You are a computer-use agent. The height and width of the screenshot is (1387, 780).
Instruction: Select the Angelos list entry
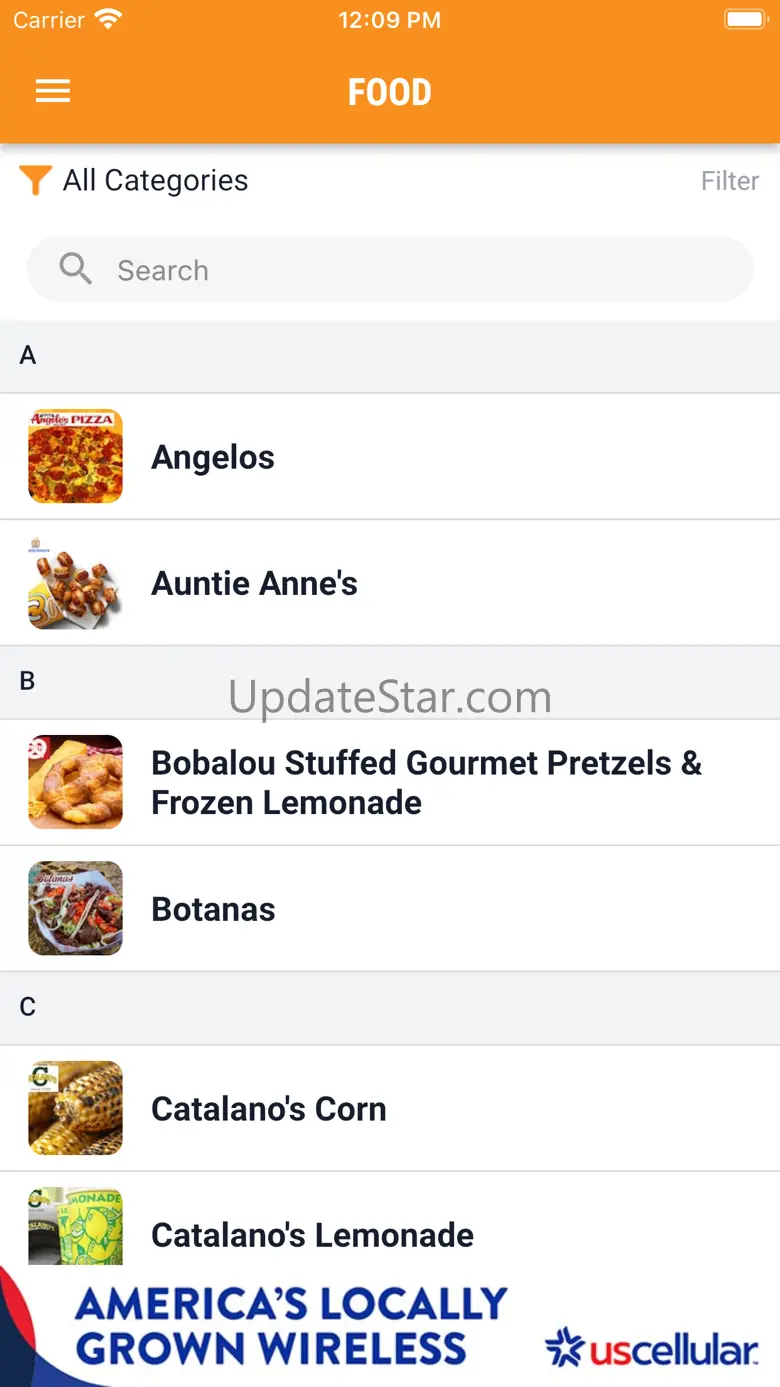pyautogui.click(x=390, y=456)
